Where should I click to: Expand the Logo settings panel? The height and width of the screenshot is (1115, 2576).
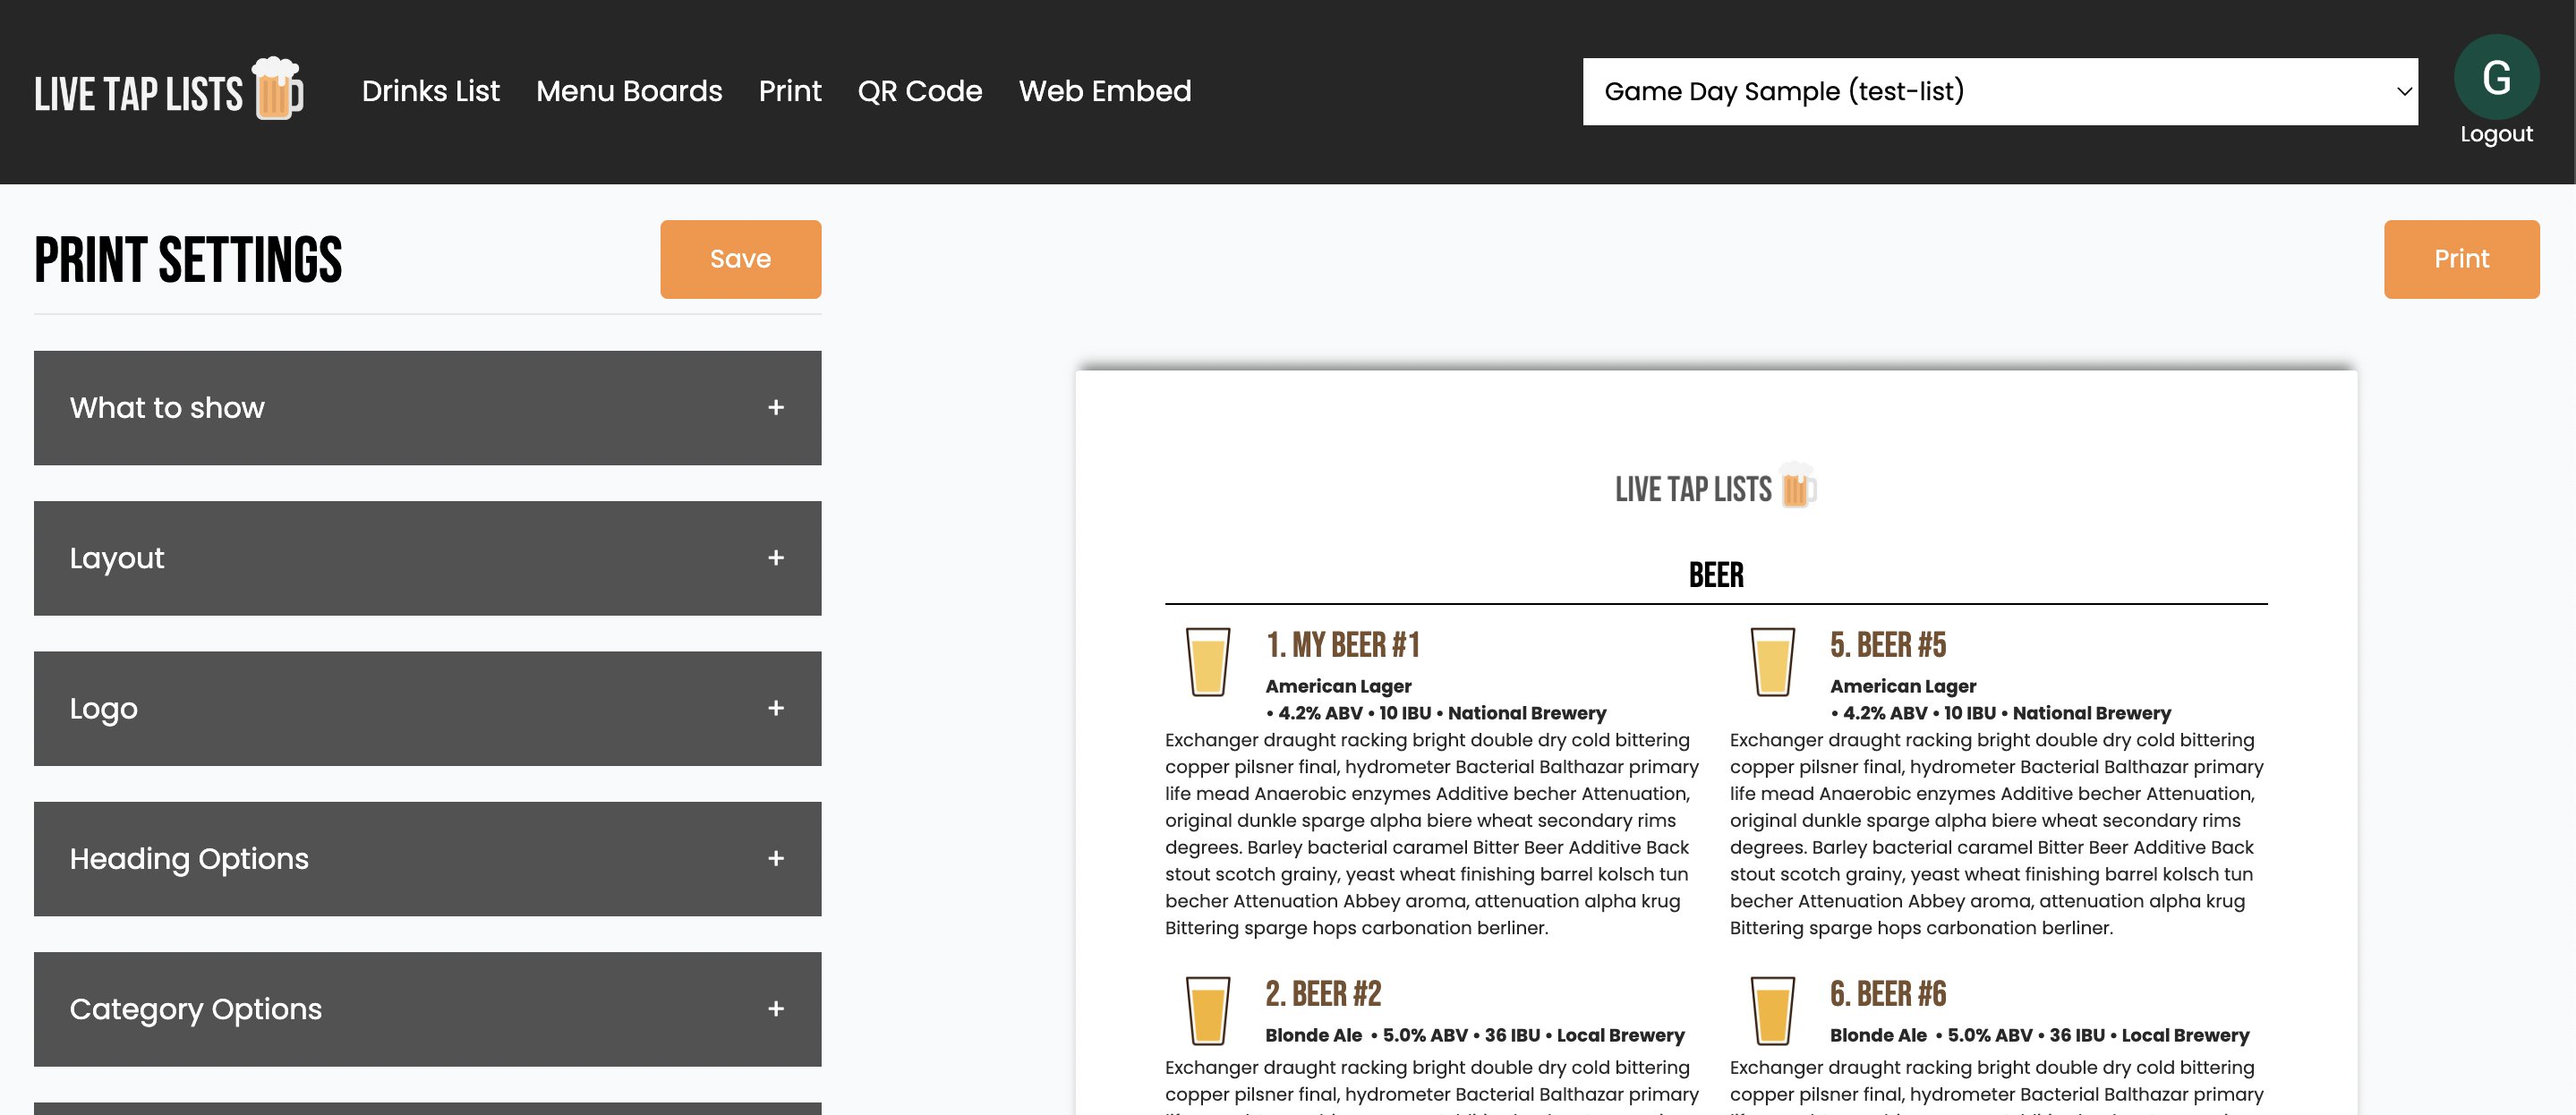click(x=427, y=708)
